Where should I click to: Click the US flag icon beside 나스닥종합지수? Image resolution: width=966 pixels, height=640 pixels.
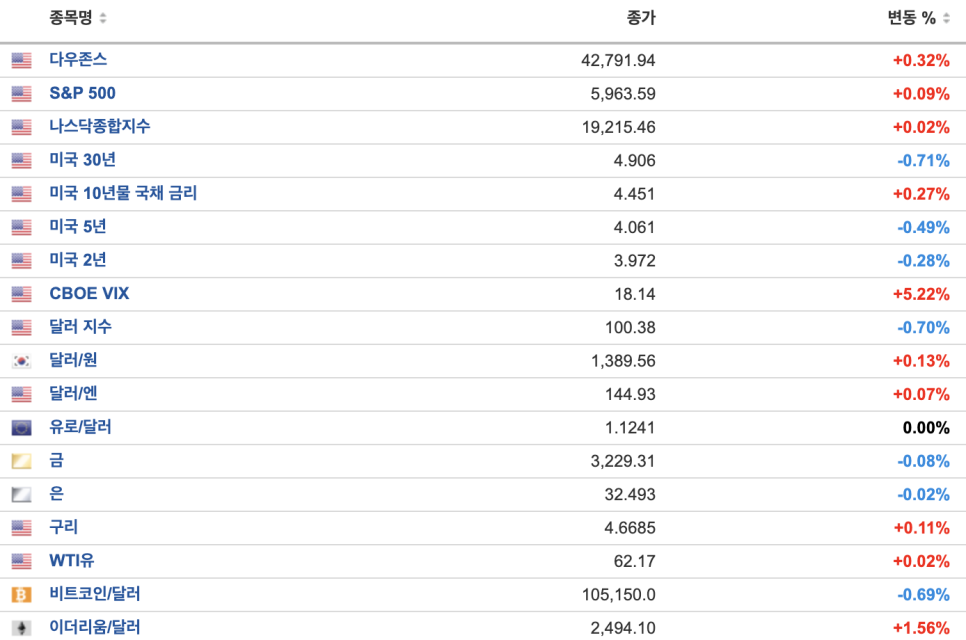click(22, 127)
